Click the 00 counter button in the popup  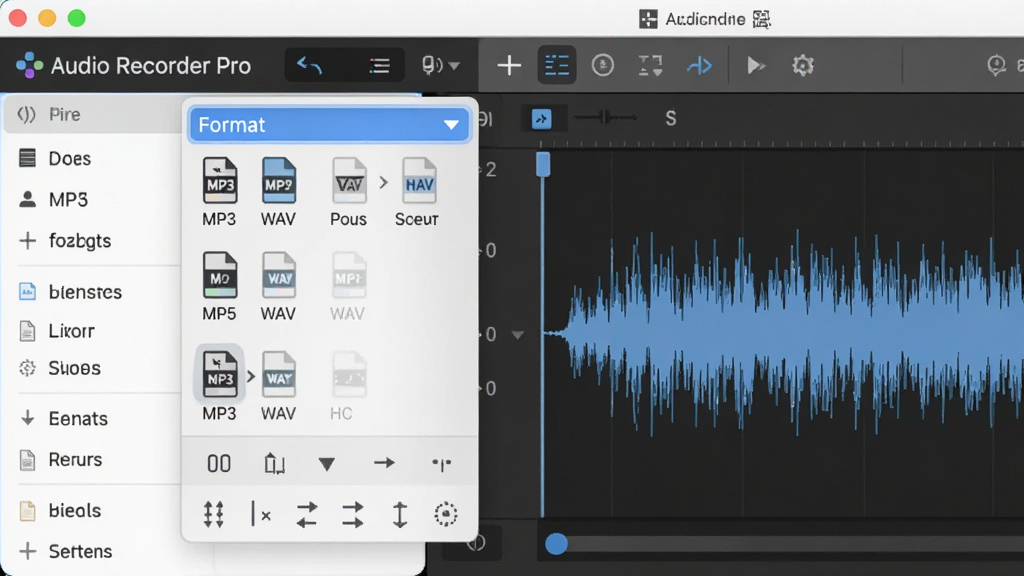point(219,464)
